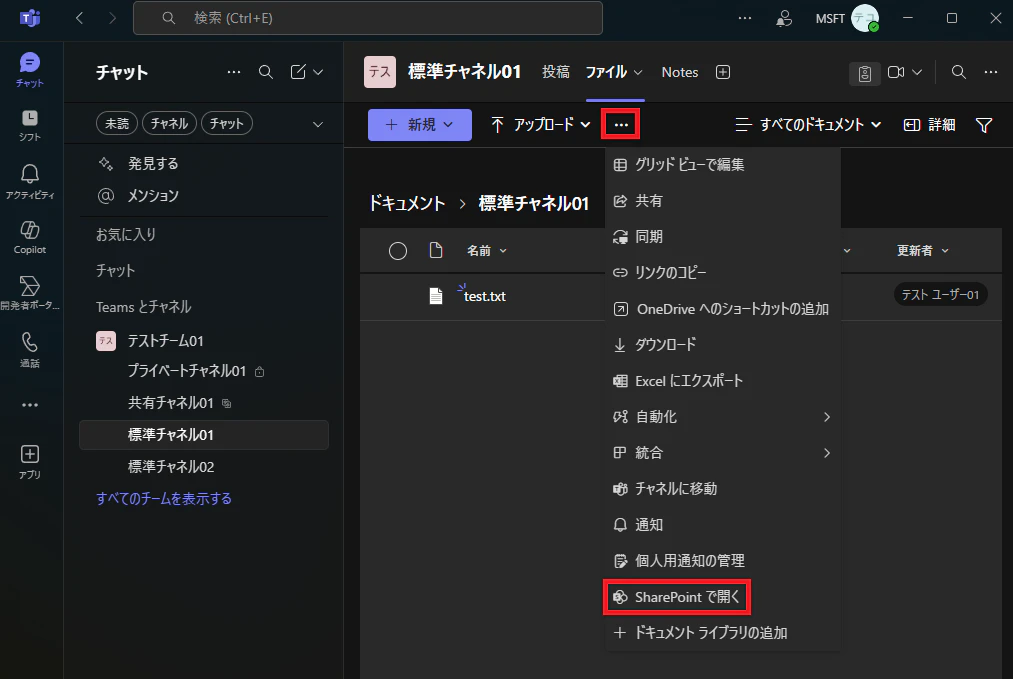
Task: Click the search box 検索 (Ctrl+E)
Action: (x=368, y=18)
